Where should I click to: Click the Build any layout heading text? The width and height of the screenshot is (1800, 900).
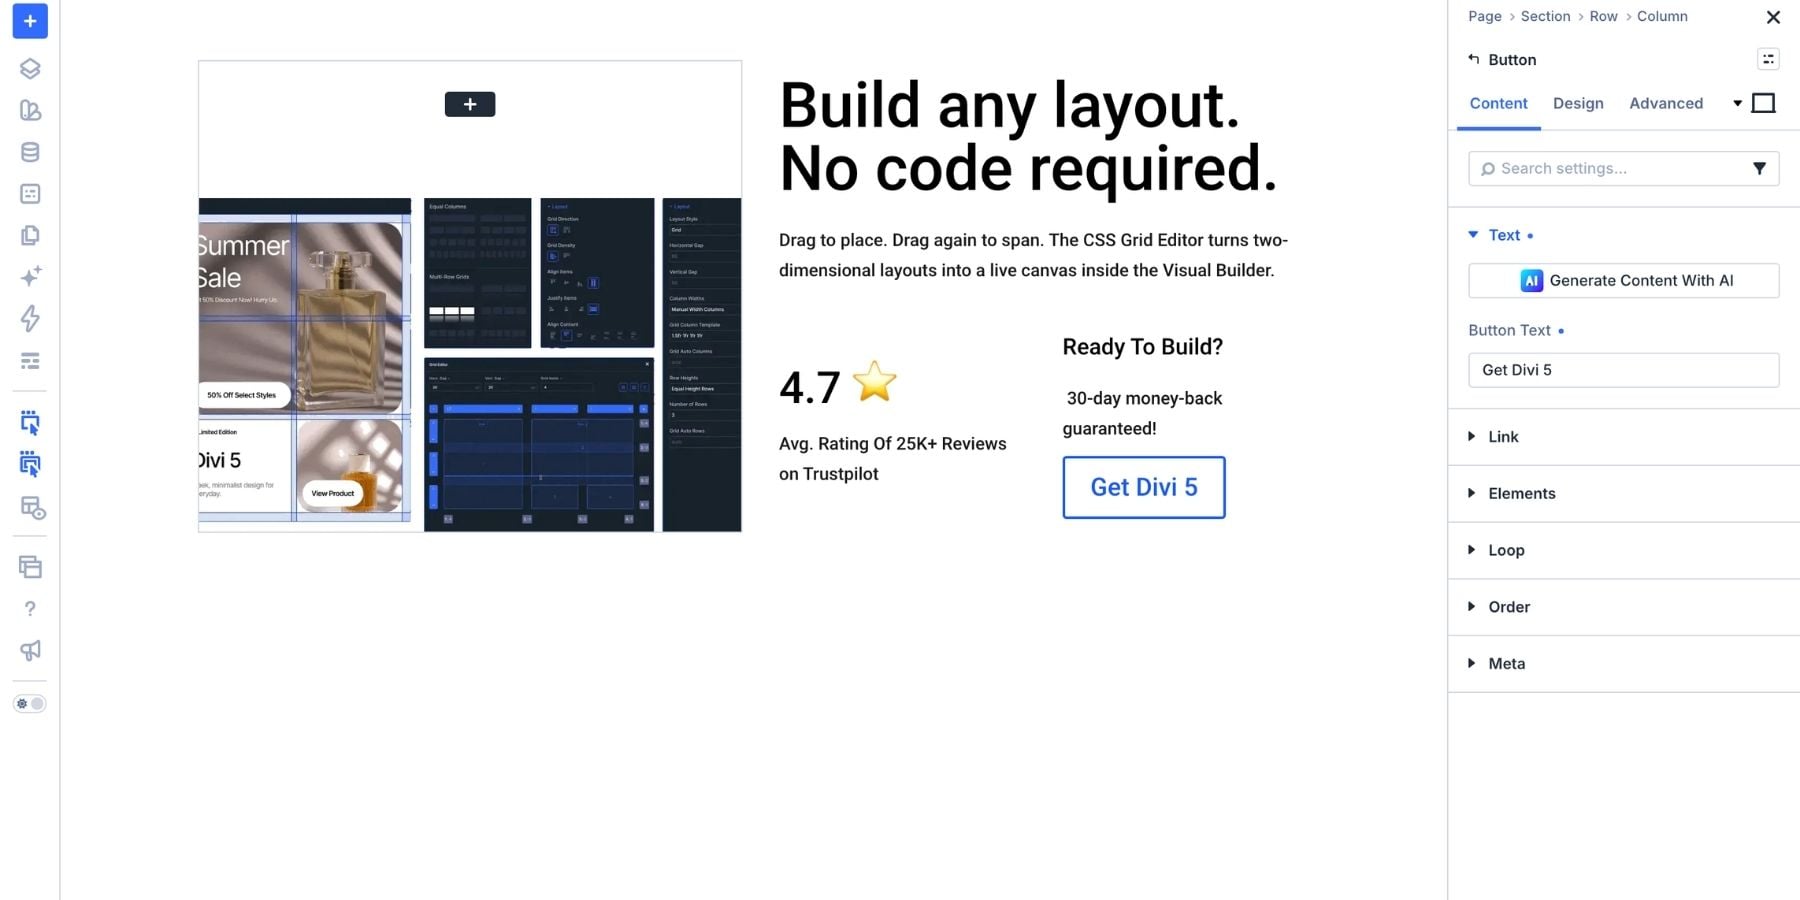click(x=1009, y=105)
